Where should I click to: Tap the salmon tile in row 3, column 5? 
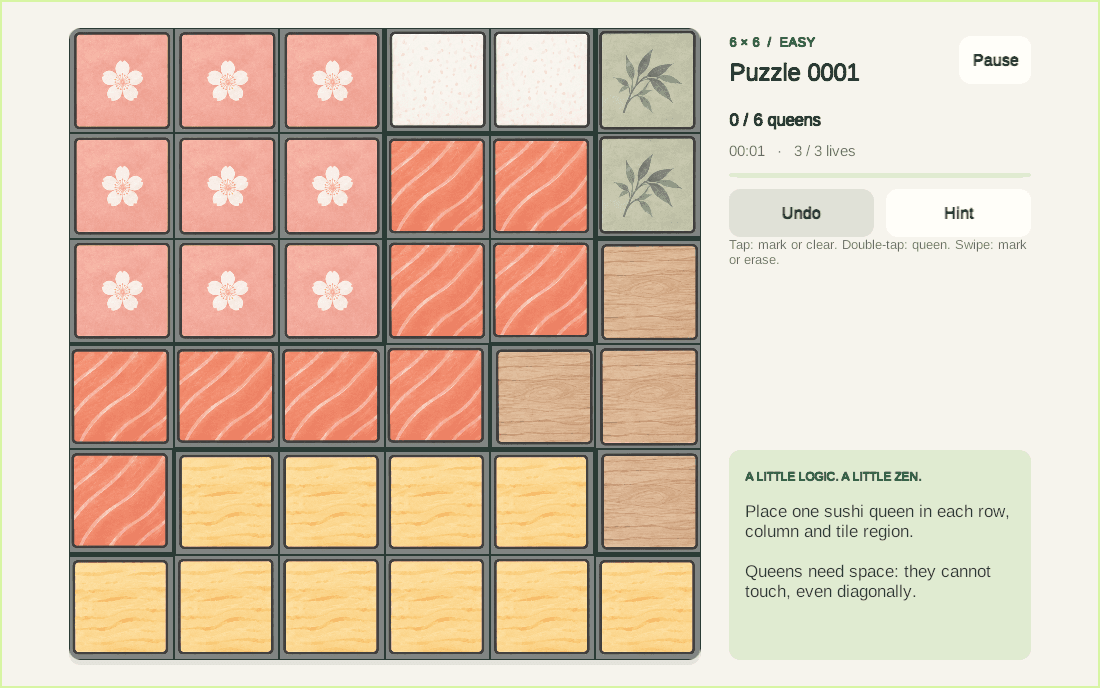pyautogui.click(x=541, y=291)
